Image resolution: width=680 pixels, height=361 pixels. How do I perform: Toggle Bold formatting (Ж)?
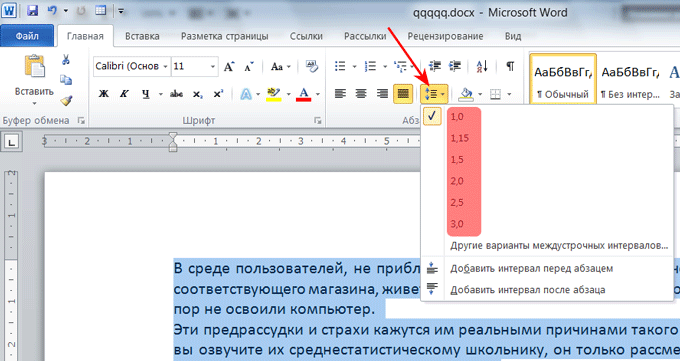click(104, 94)
